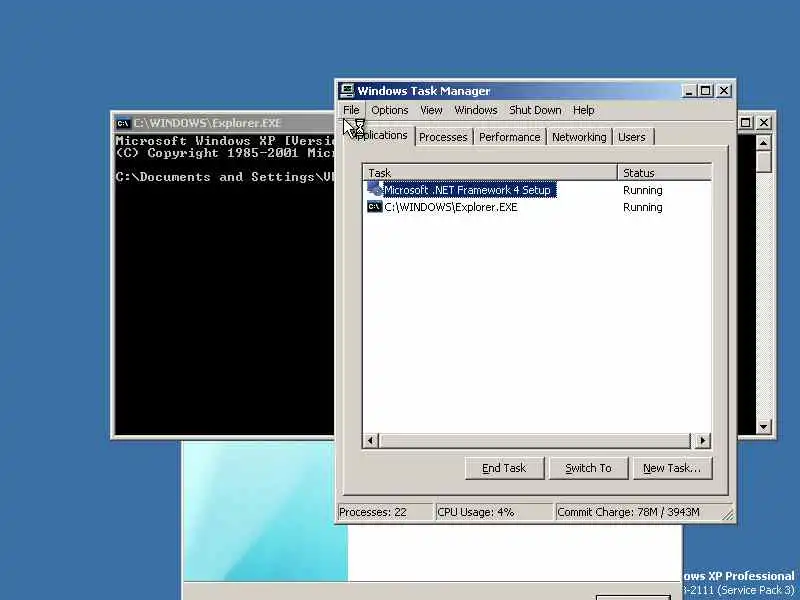Click the Copyright 1985-2001 line in console
Screen dimensions: 800x600
tap(225, 153)
